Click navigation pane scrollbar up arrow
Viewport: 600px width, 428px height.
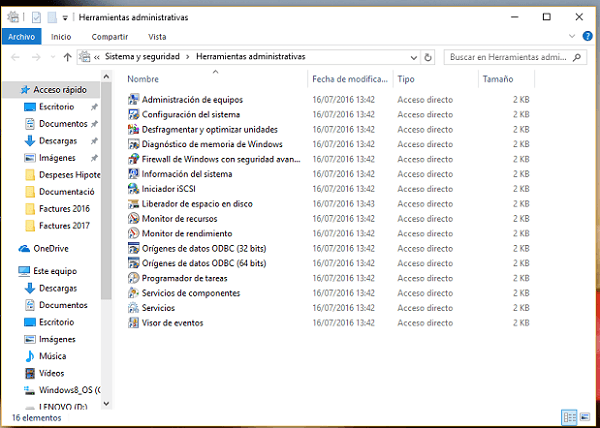106,76
